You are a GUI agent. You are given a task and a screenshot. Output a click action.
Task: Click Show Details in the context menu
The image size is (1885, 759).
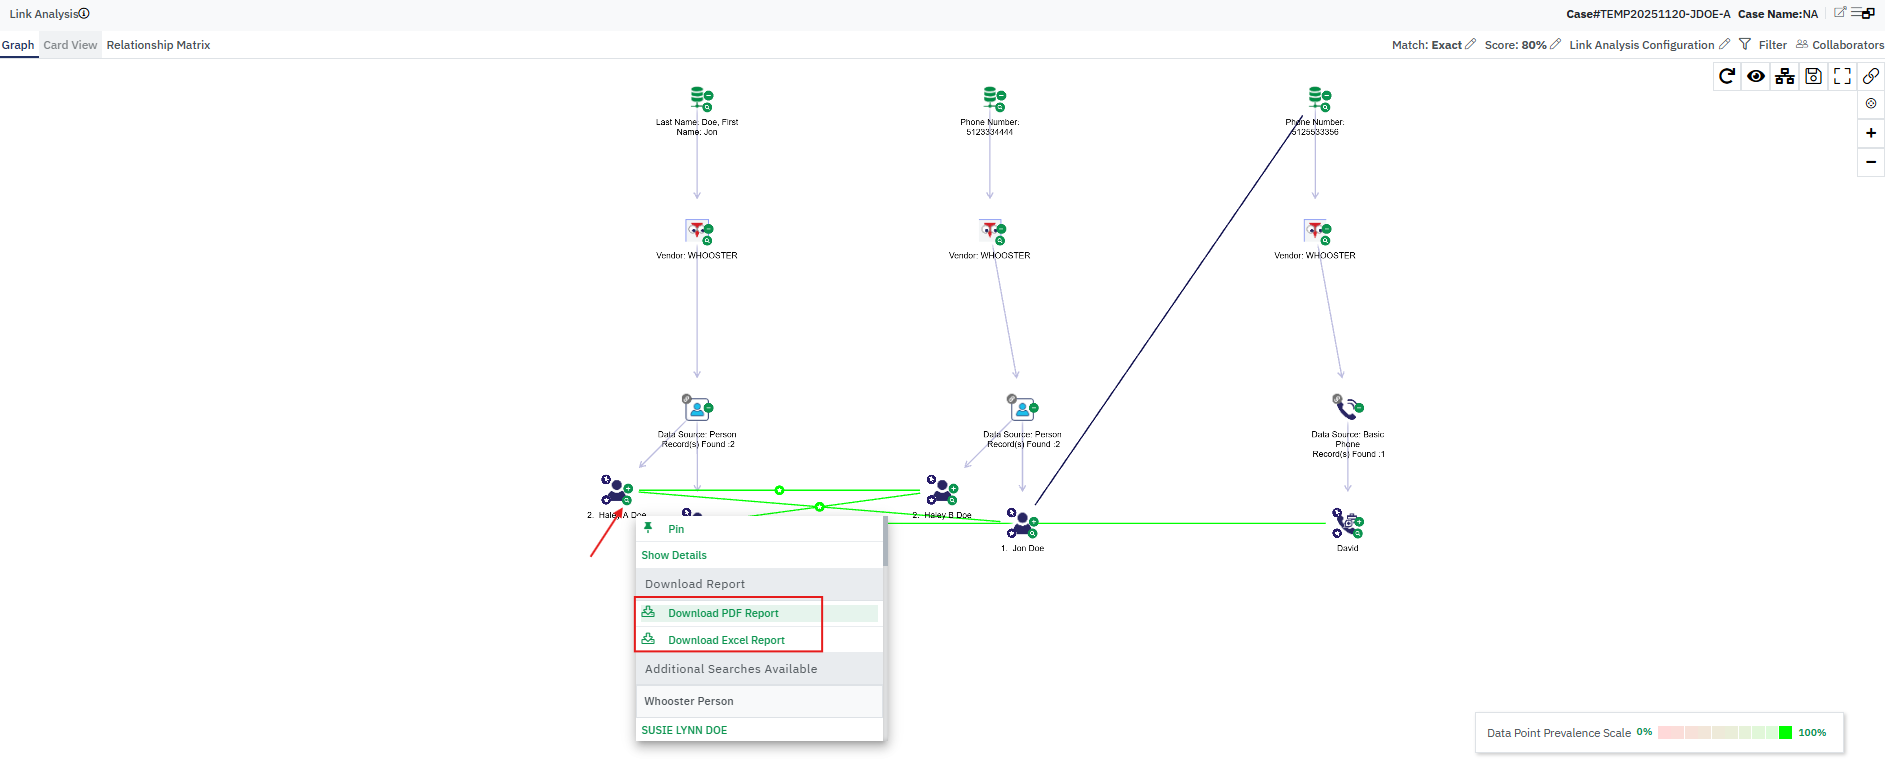[674, 555]
